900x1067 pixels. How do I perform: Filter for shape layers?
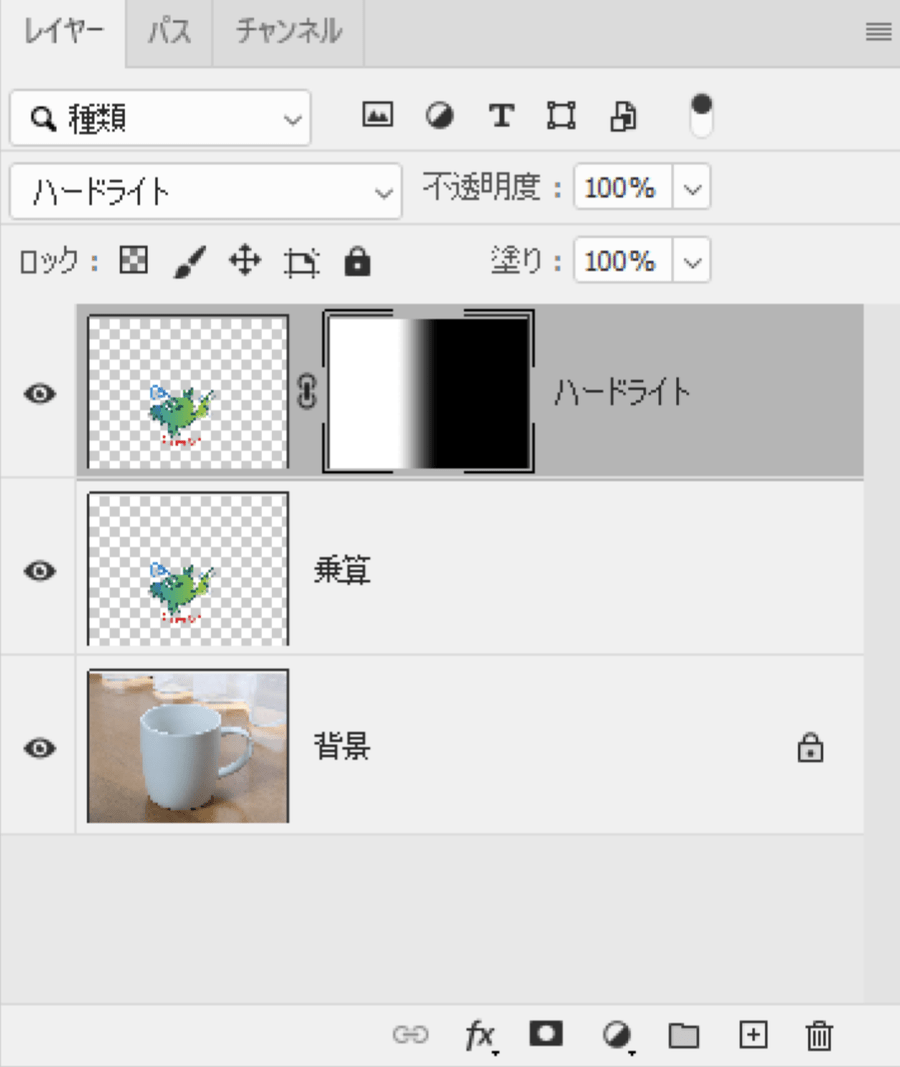pos(561,115)
